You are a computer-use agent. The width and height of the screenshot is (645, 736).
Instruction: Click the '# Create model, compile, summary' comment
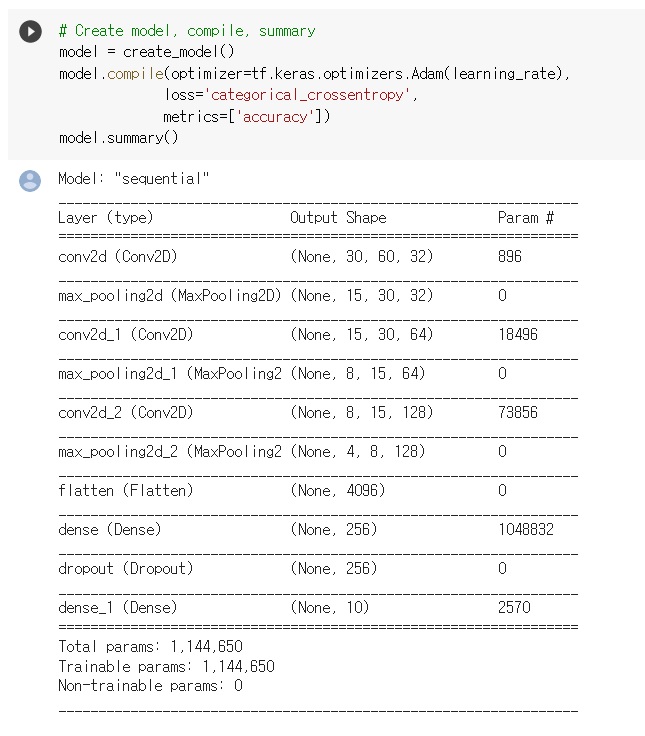point(186,31)
